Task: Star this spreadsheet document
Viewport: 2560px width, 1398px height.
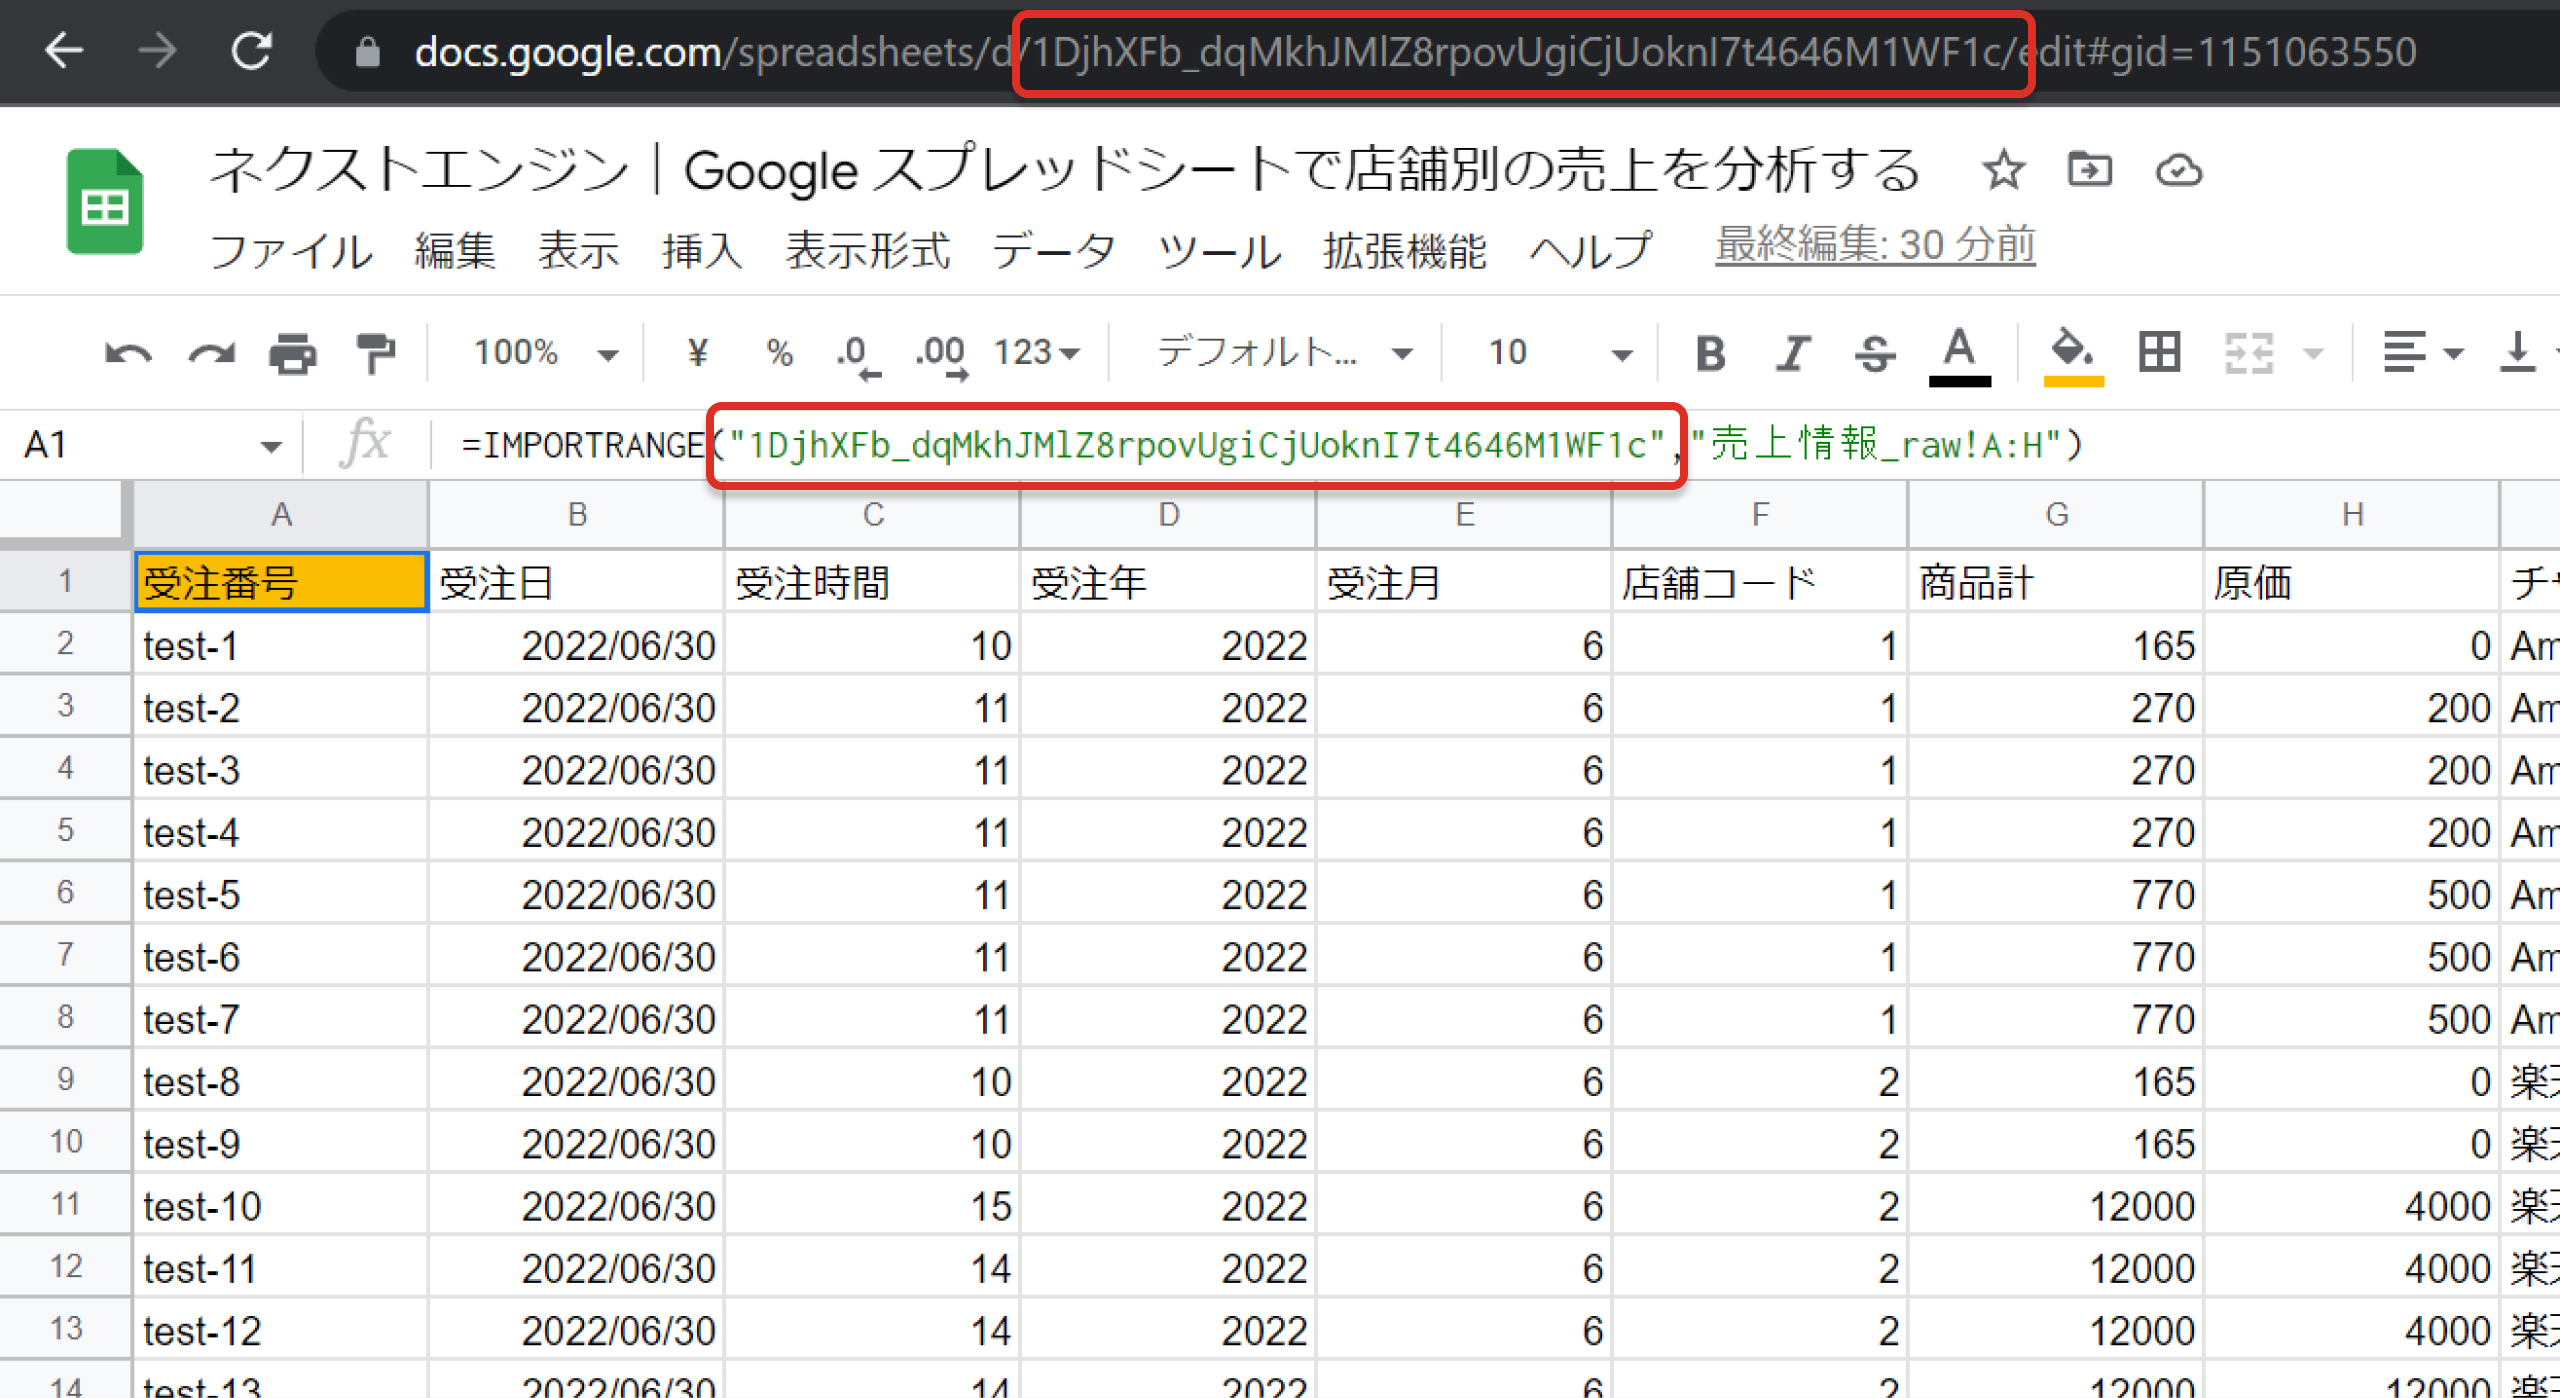Action: pos(2003,170)
